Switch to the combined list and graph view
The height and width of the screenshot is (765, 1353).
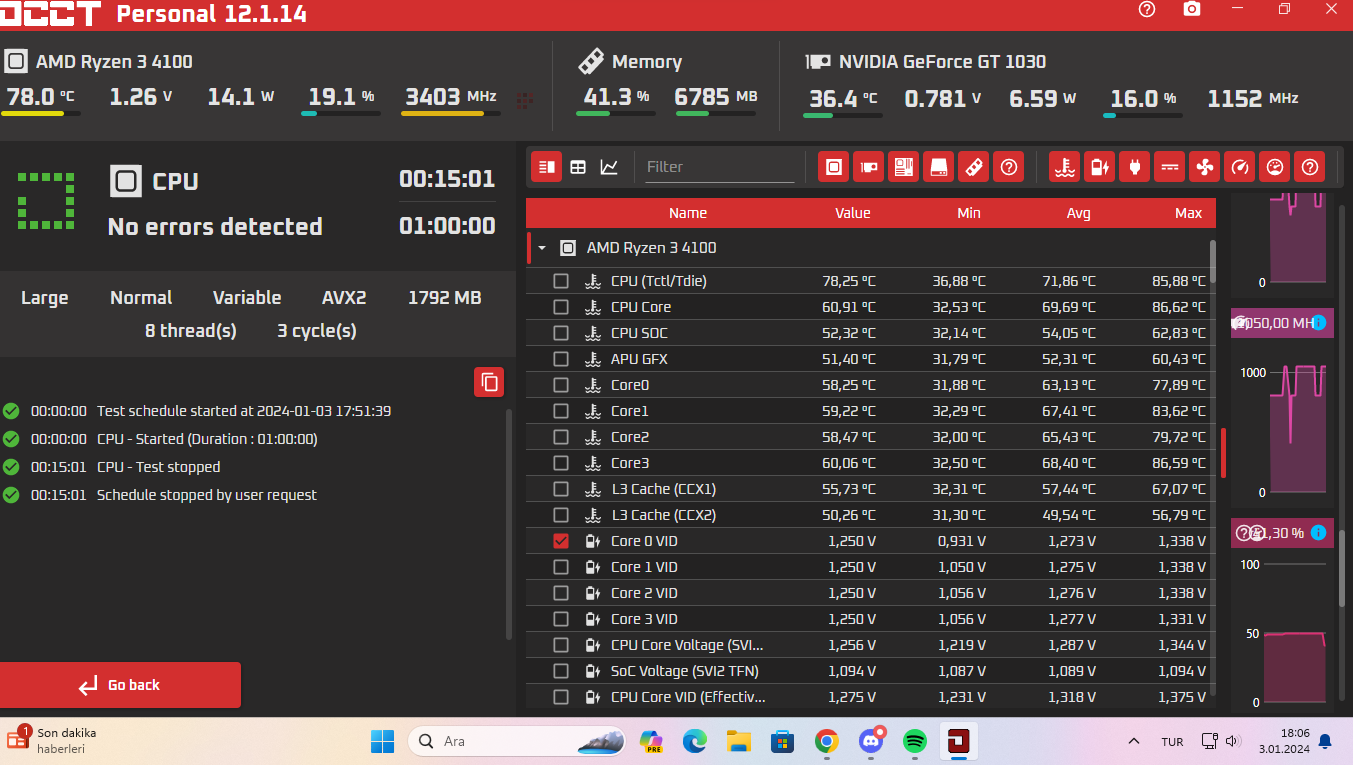point(546,167)
